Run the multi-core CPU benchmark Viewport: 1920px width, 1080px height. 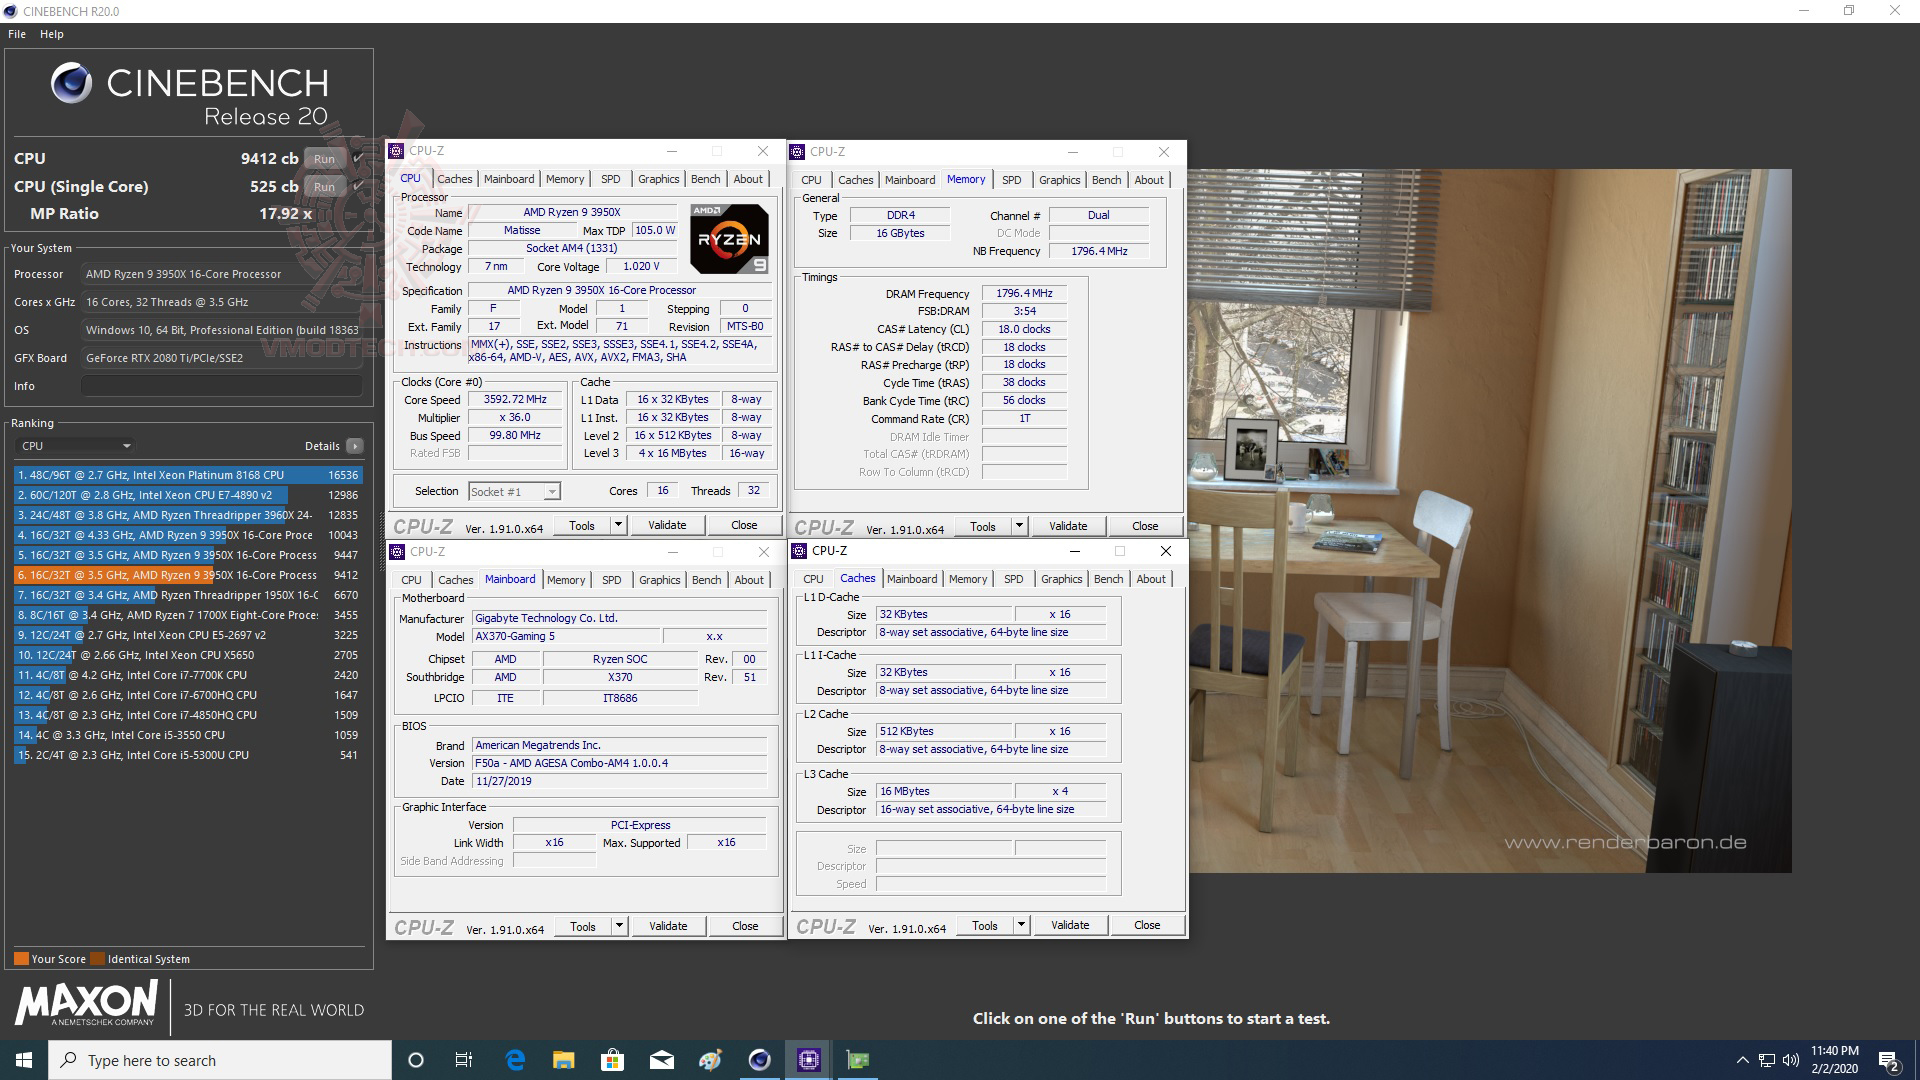click(324, 159)
